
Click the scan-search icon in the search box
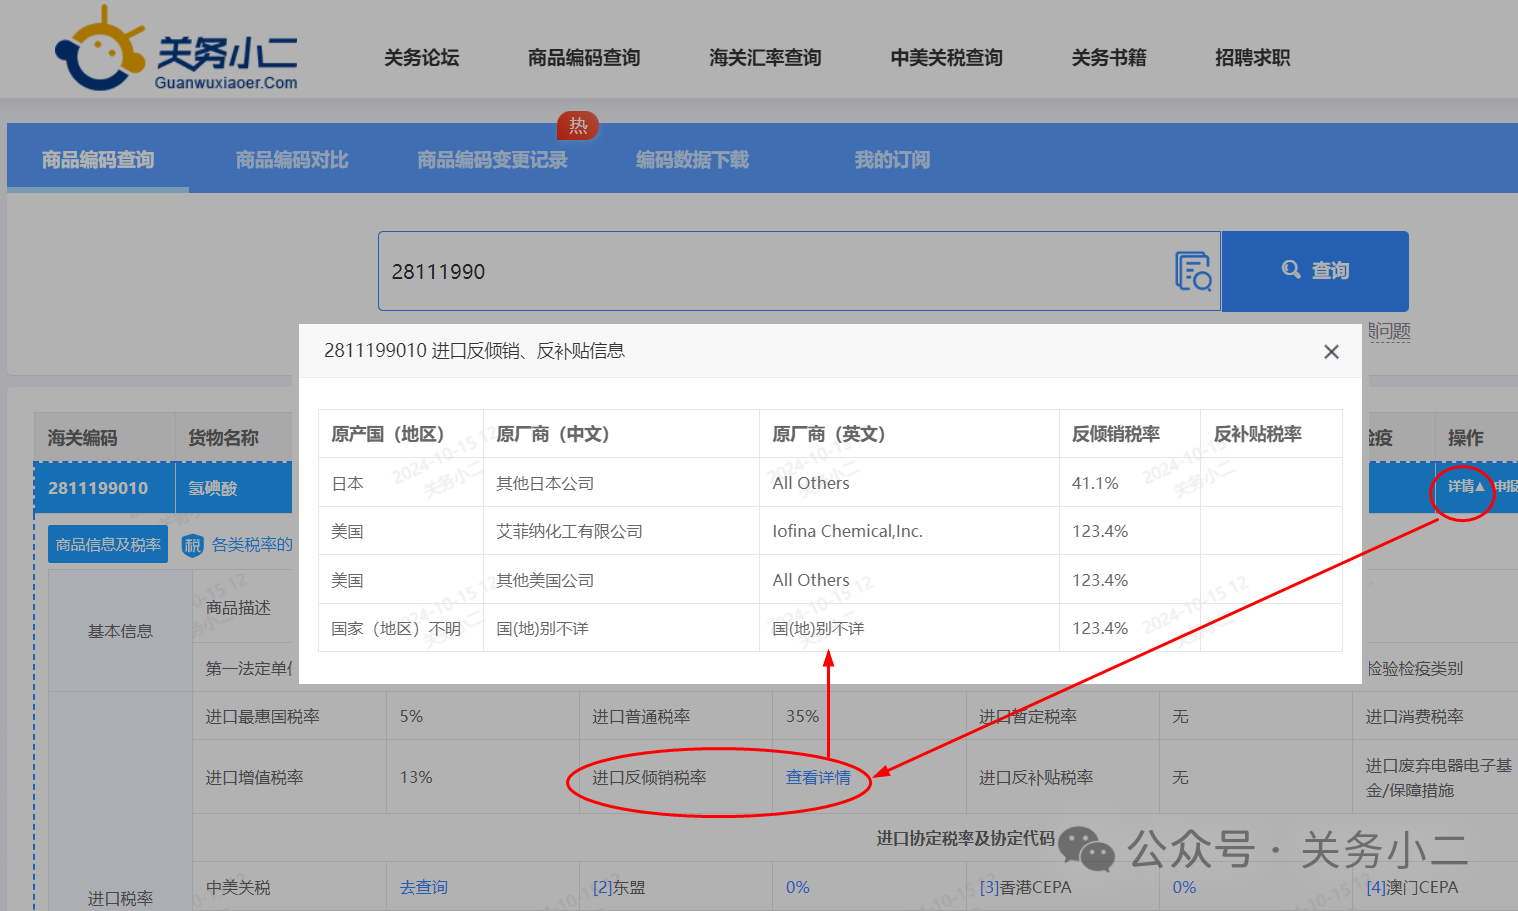tap(1193, 271)
